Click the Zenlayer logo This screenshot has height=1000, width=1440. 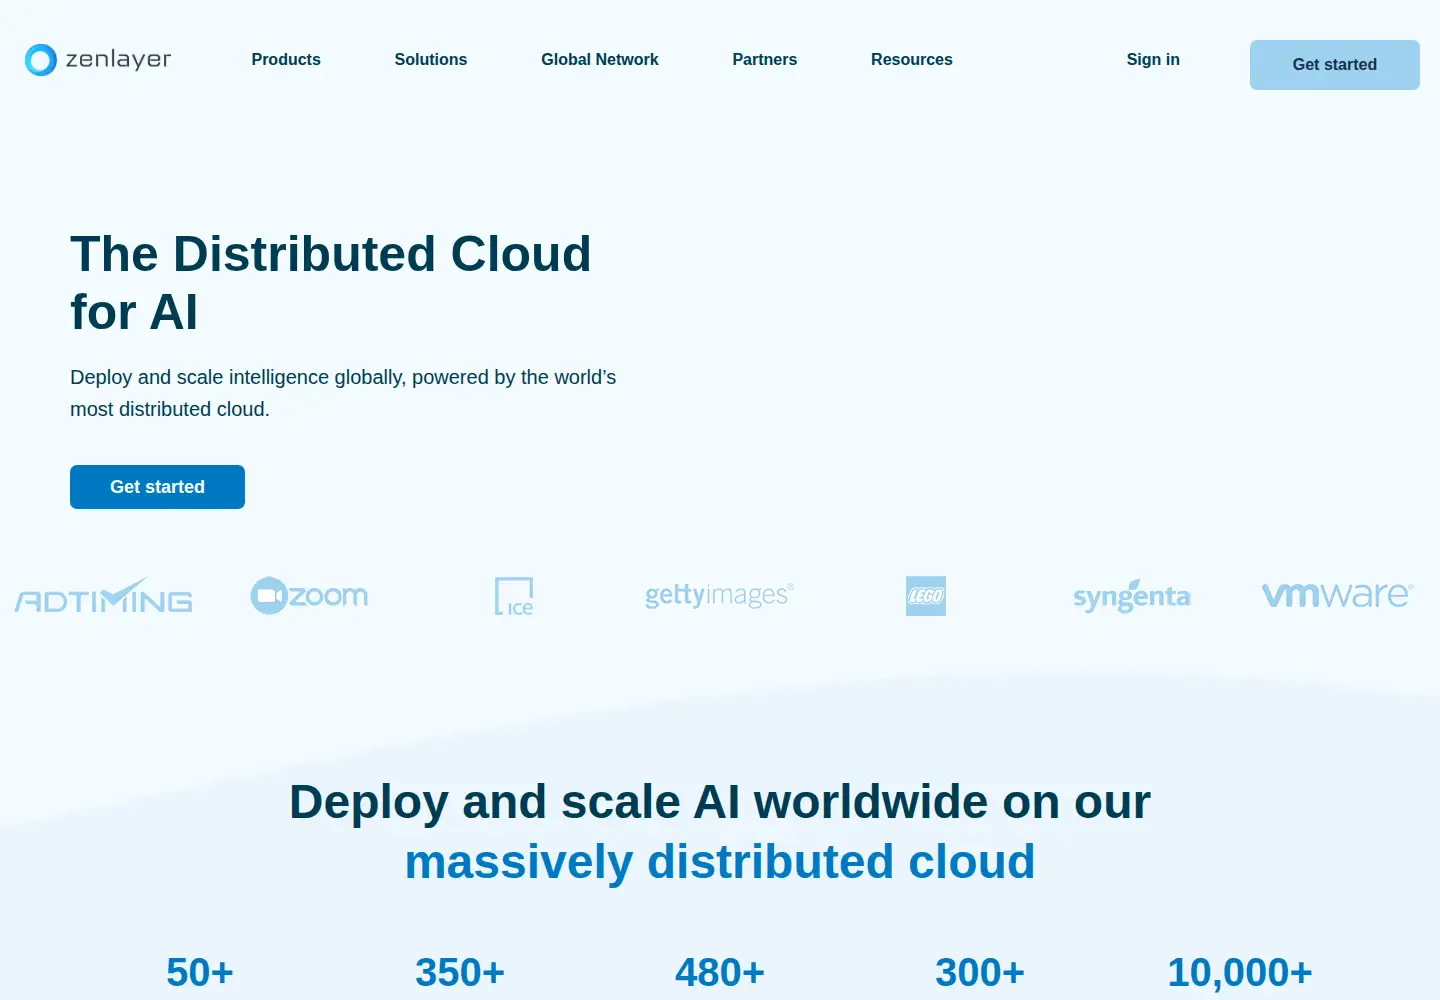pos(98,60)
